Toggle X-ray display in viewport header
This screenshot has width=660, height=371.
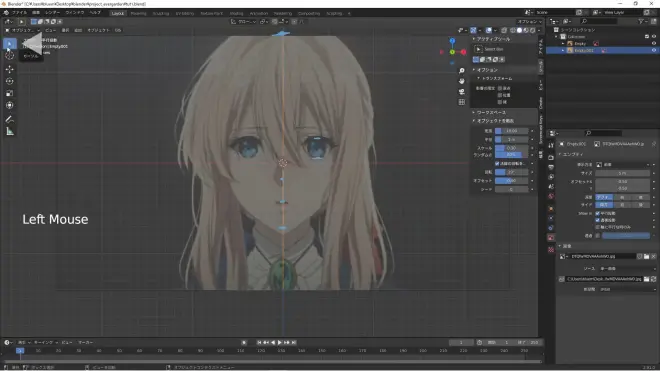[x=504, y=30]
